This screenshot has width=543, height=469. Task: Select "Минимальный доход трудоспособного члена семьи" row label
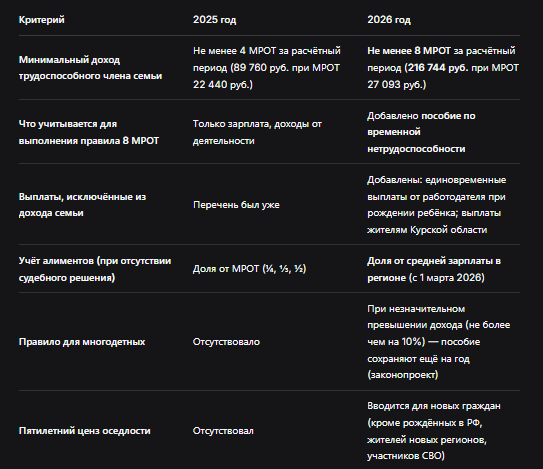(90, 68)
